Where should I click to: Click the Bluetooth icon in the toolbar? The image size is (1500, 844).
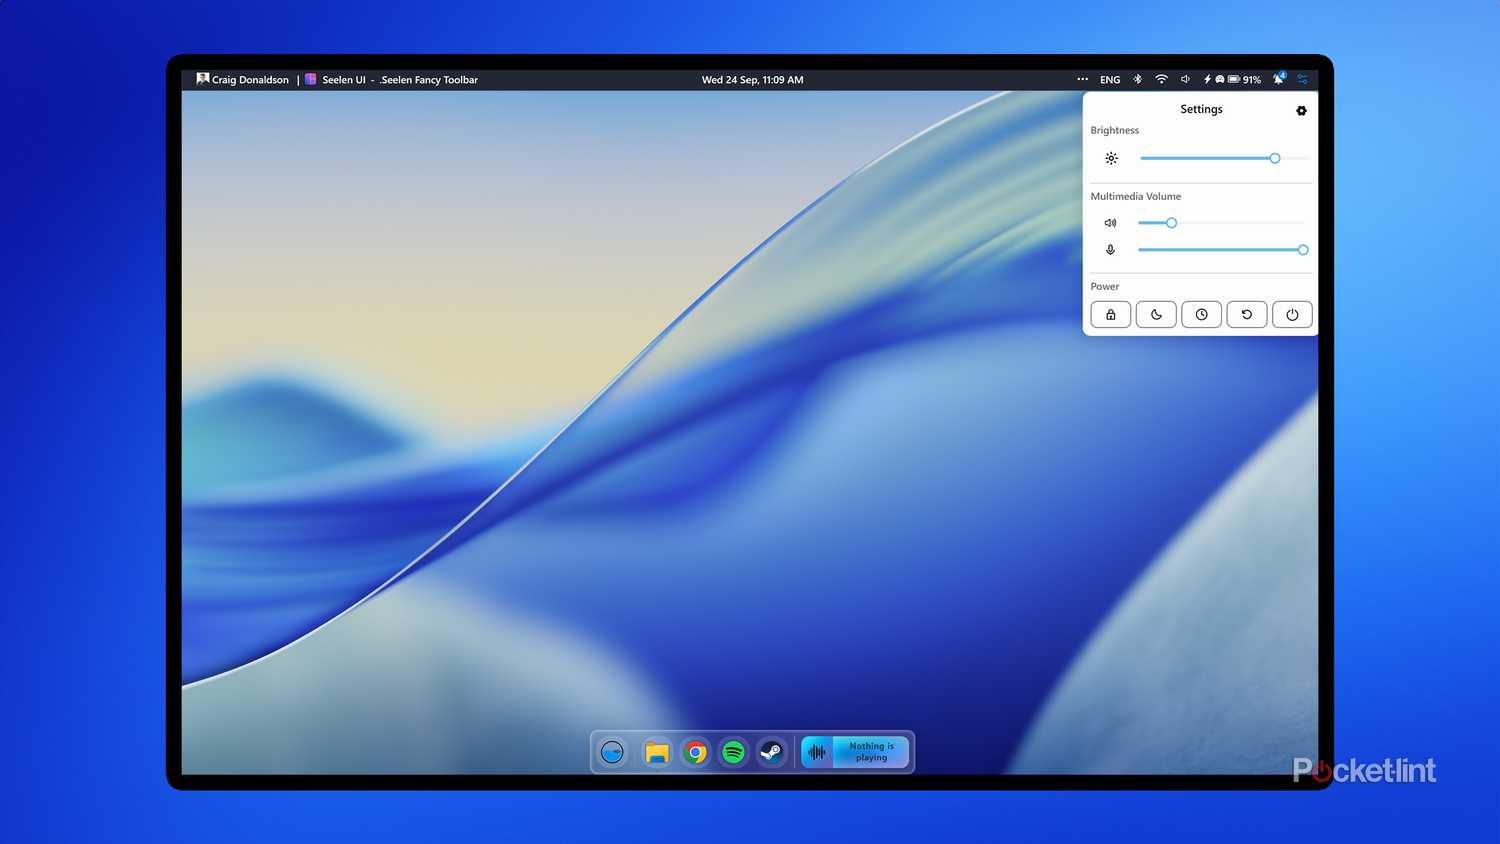1137,80
